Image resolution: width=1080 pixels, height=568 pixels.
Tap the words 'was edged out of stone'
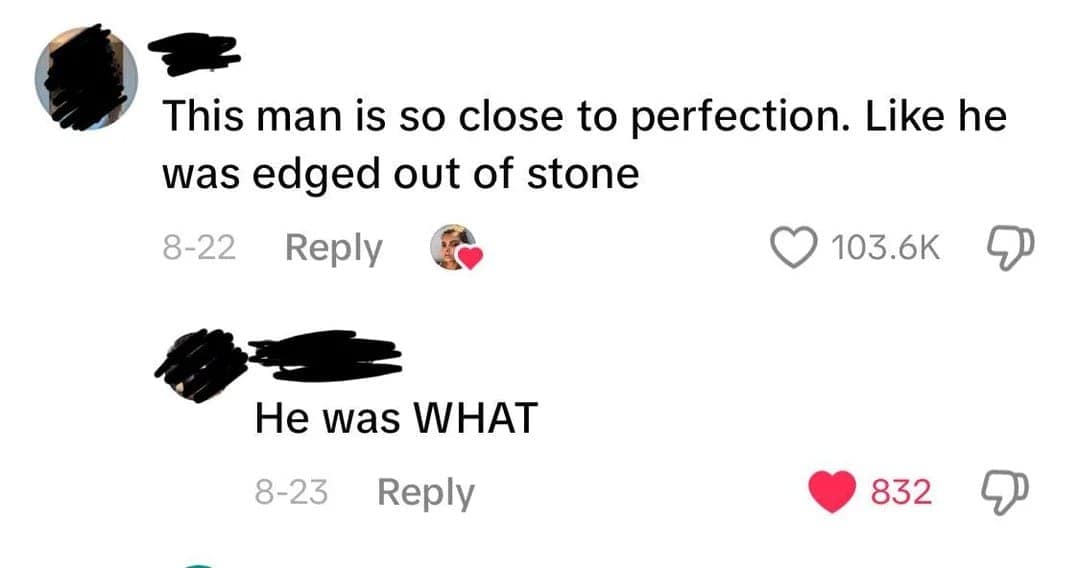[400, 175]
